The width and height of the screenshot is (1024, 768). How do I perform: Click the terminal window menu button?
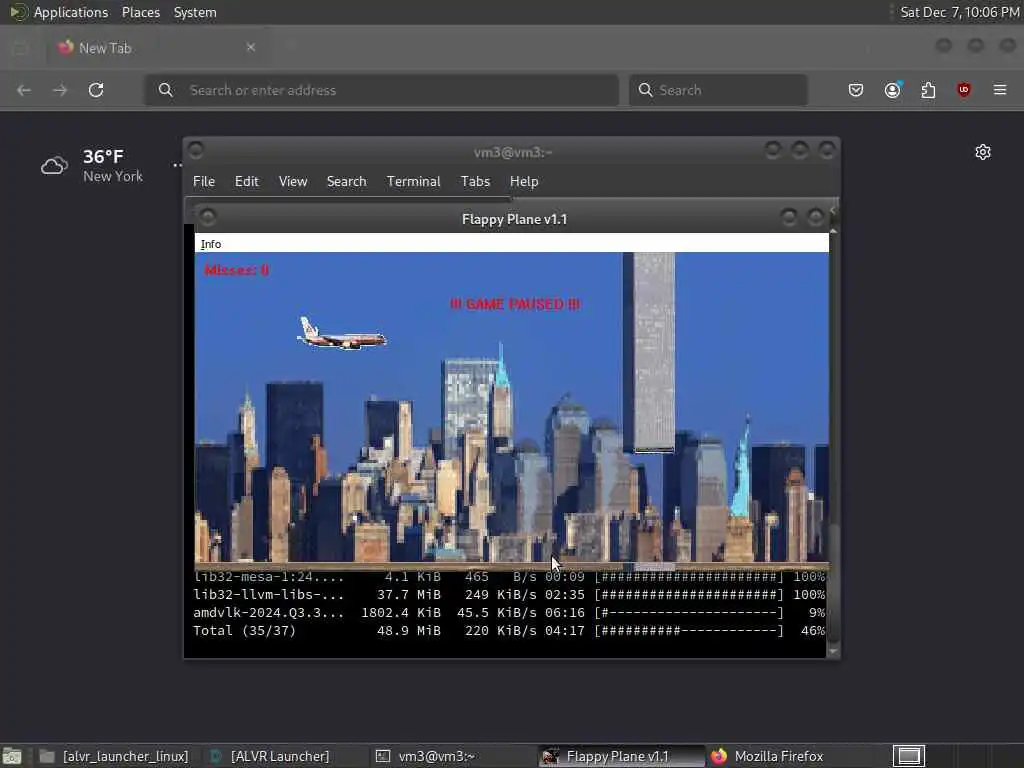(196, 150)
